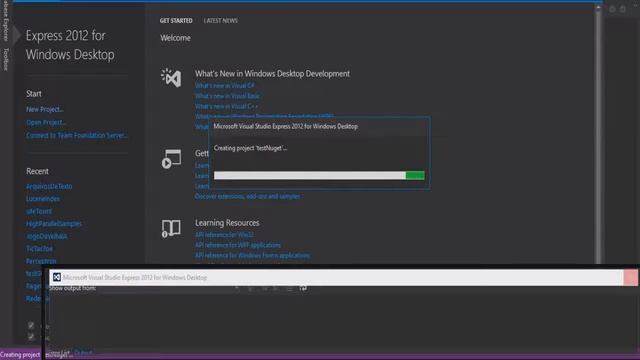640x360 pixels.
Task: Click the New Project... link
Action: (x=44, y=109)
